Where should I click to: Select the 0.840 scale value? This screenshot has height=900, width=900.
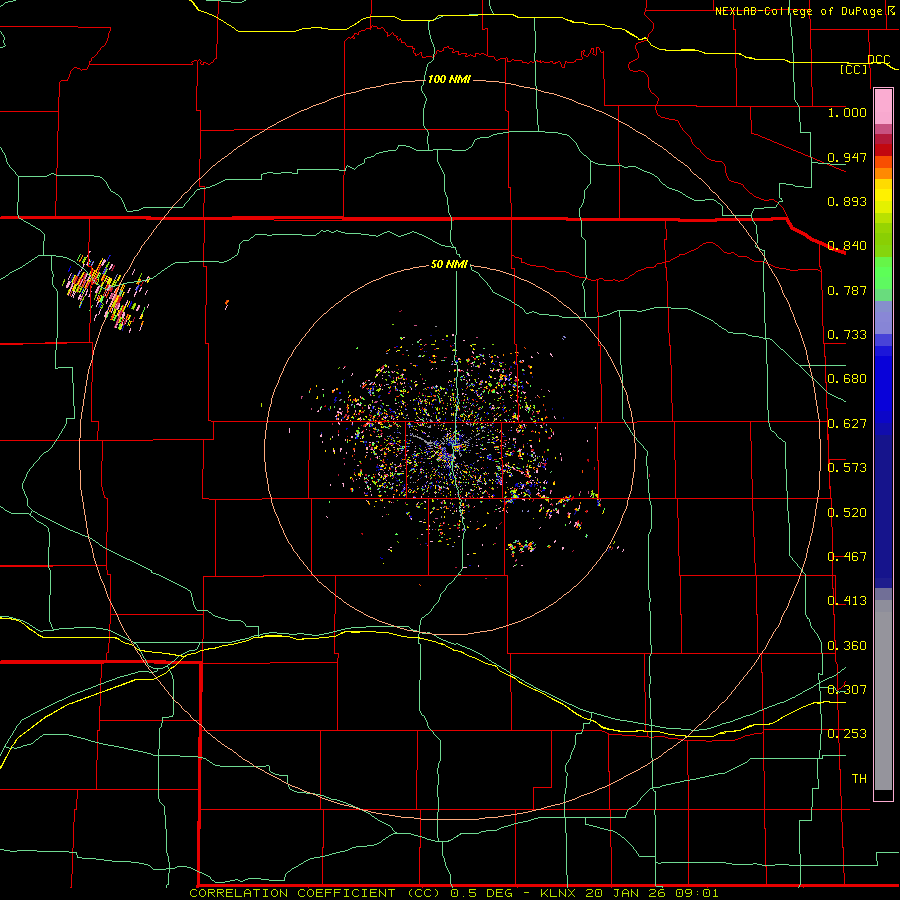pyautogui.click(x=847, y=245)
